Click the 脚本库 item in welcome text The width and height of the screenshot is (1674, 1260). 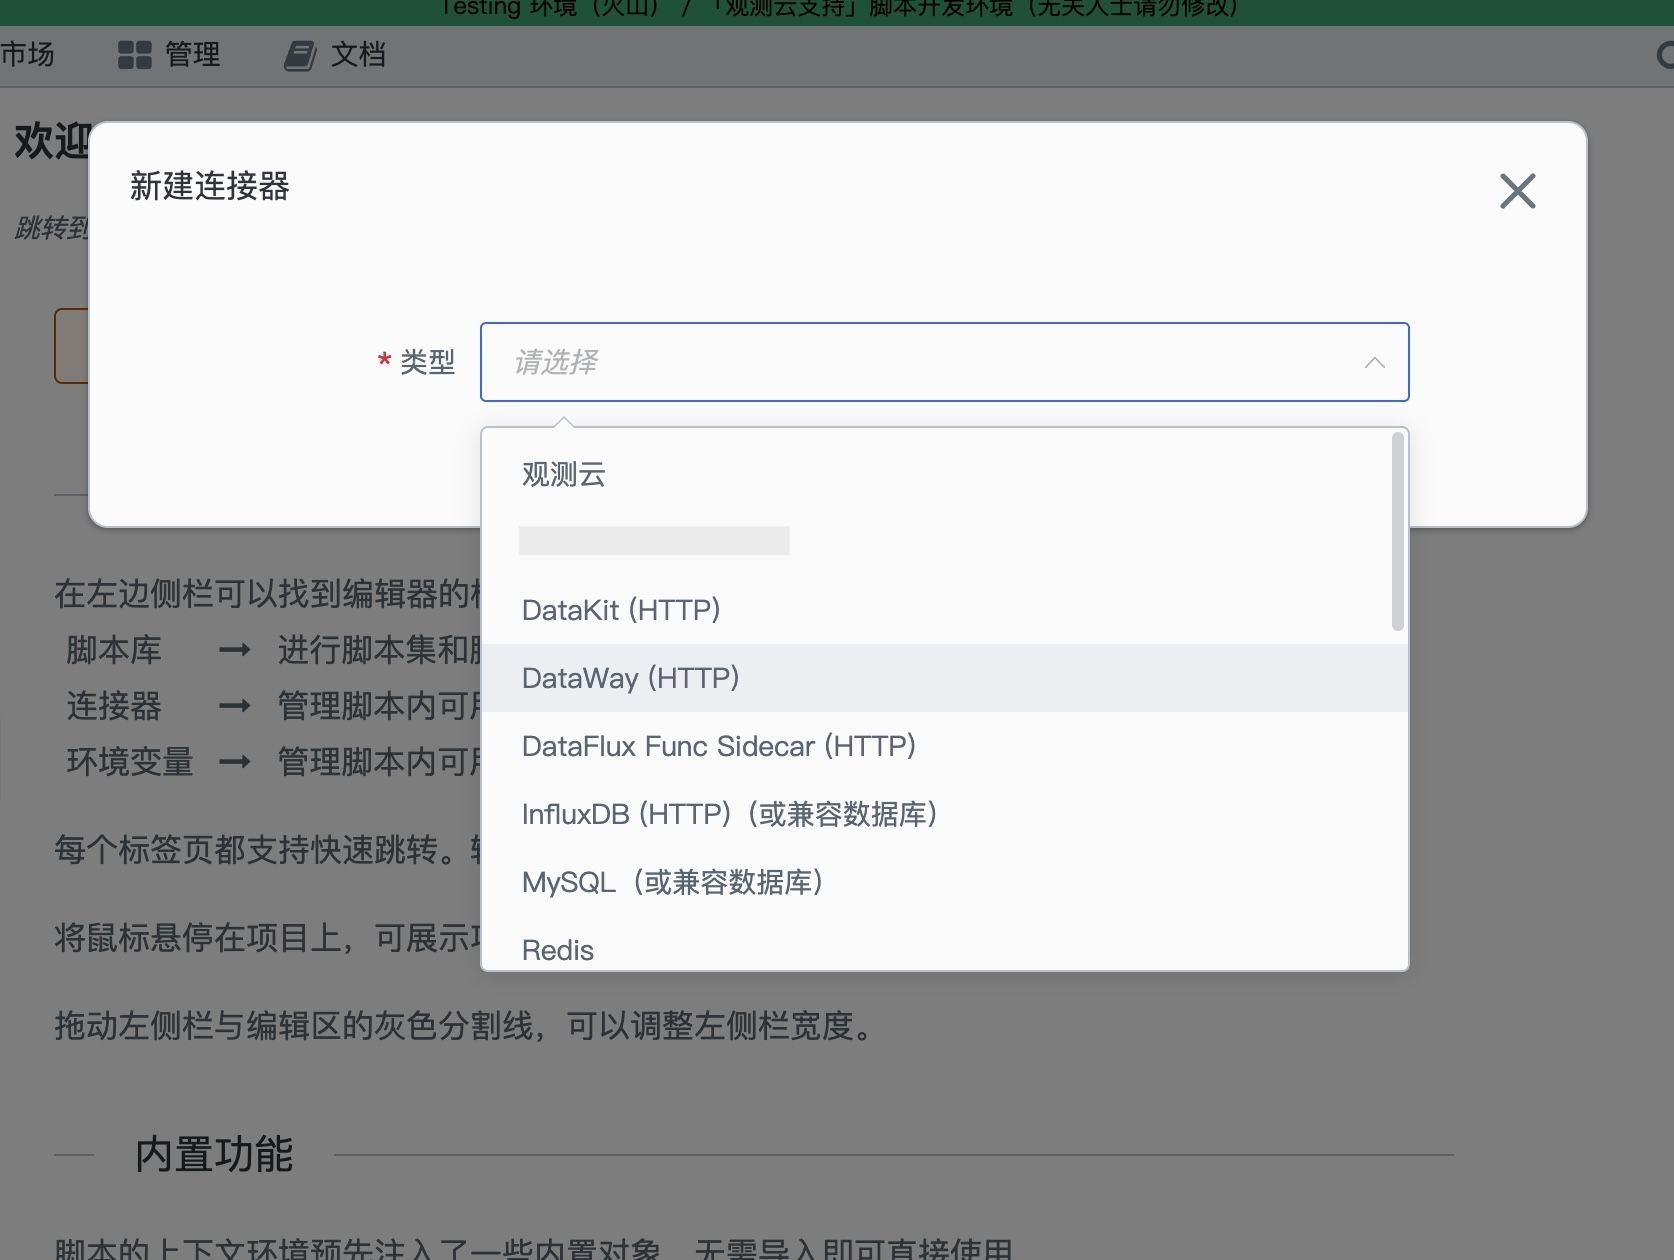[x=114, y=650]
